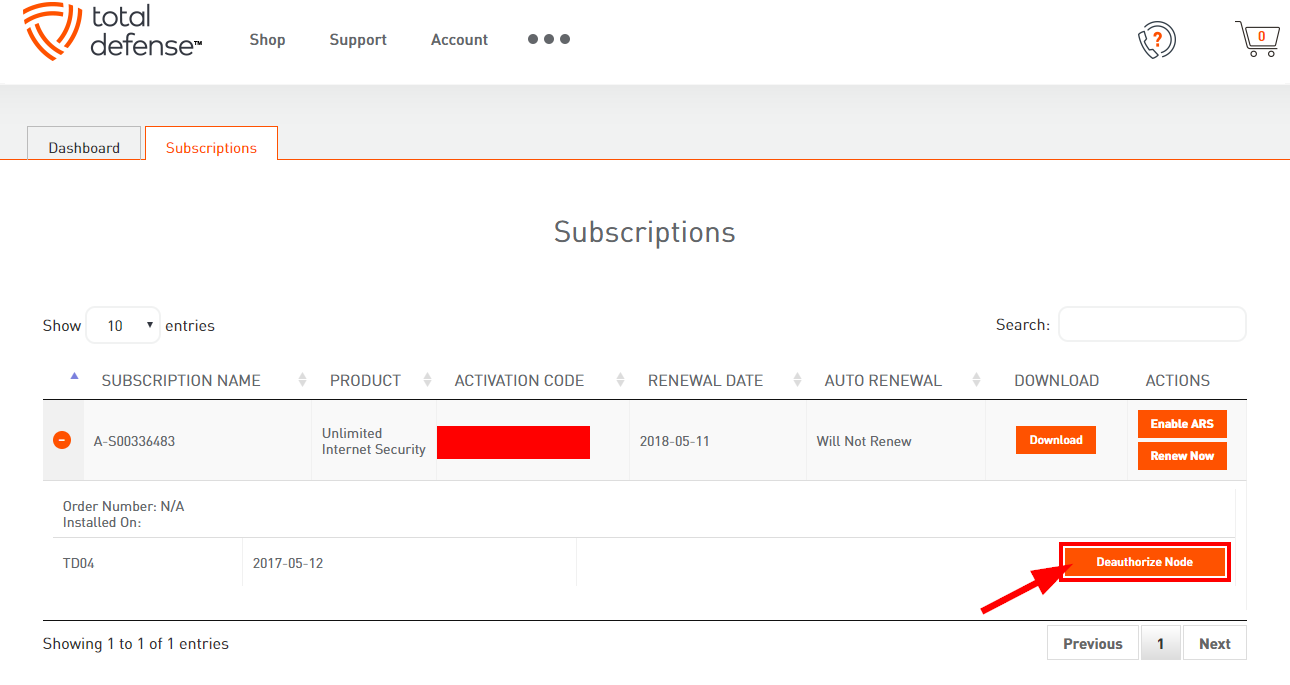The image size is (1290, 685).
Task: Select page 1 in pagination
Action: coord(1160,643)
